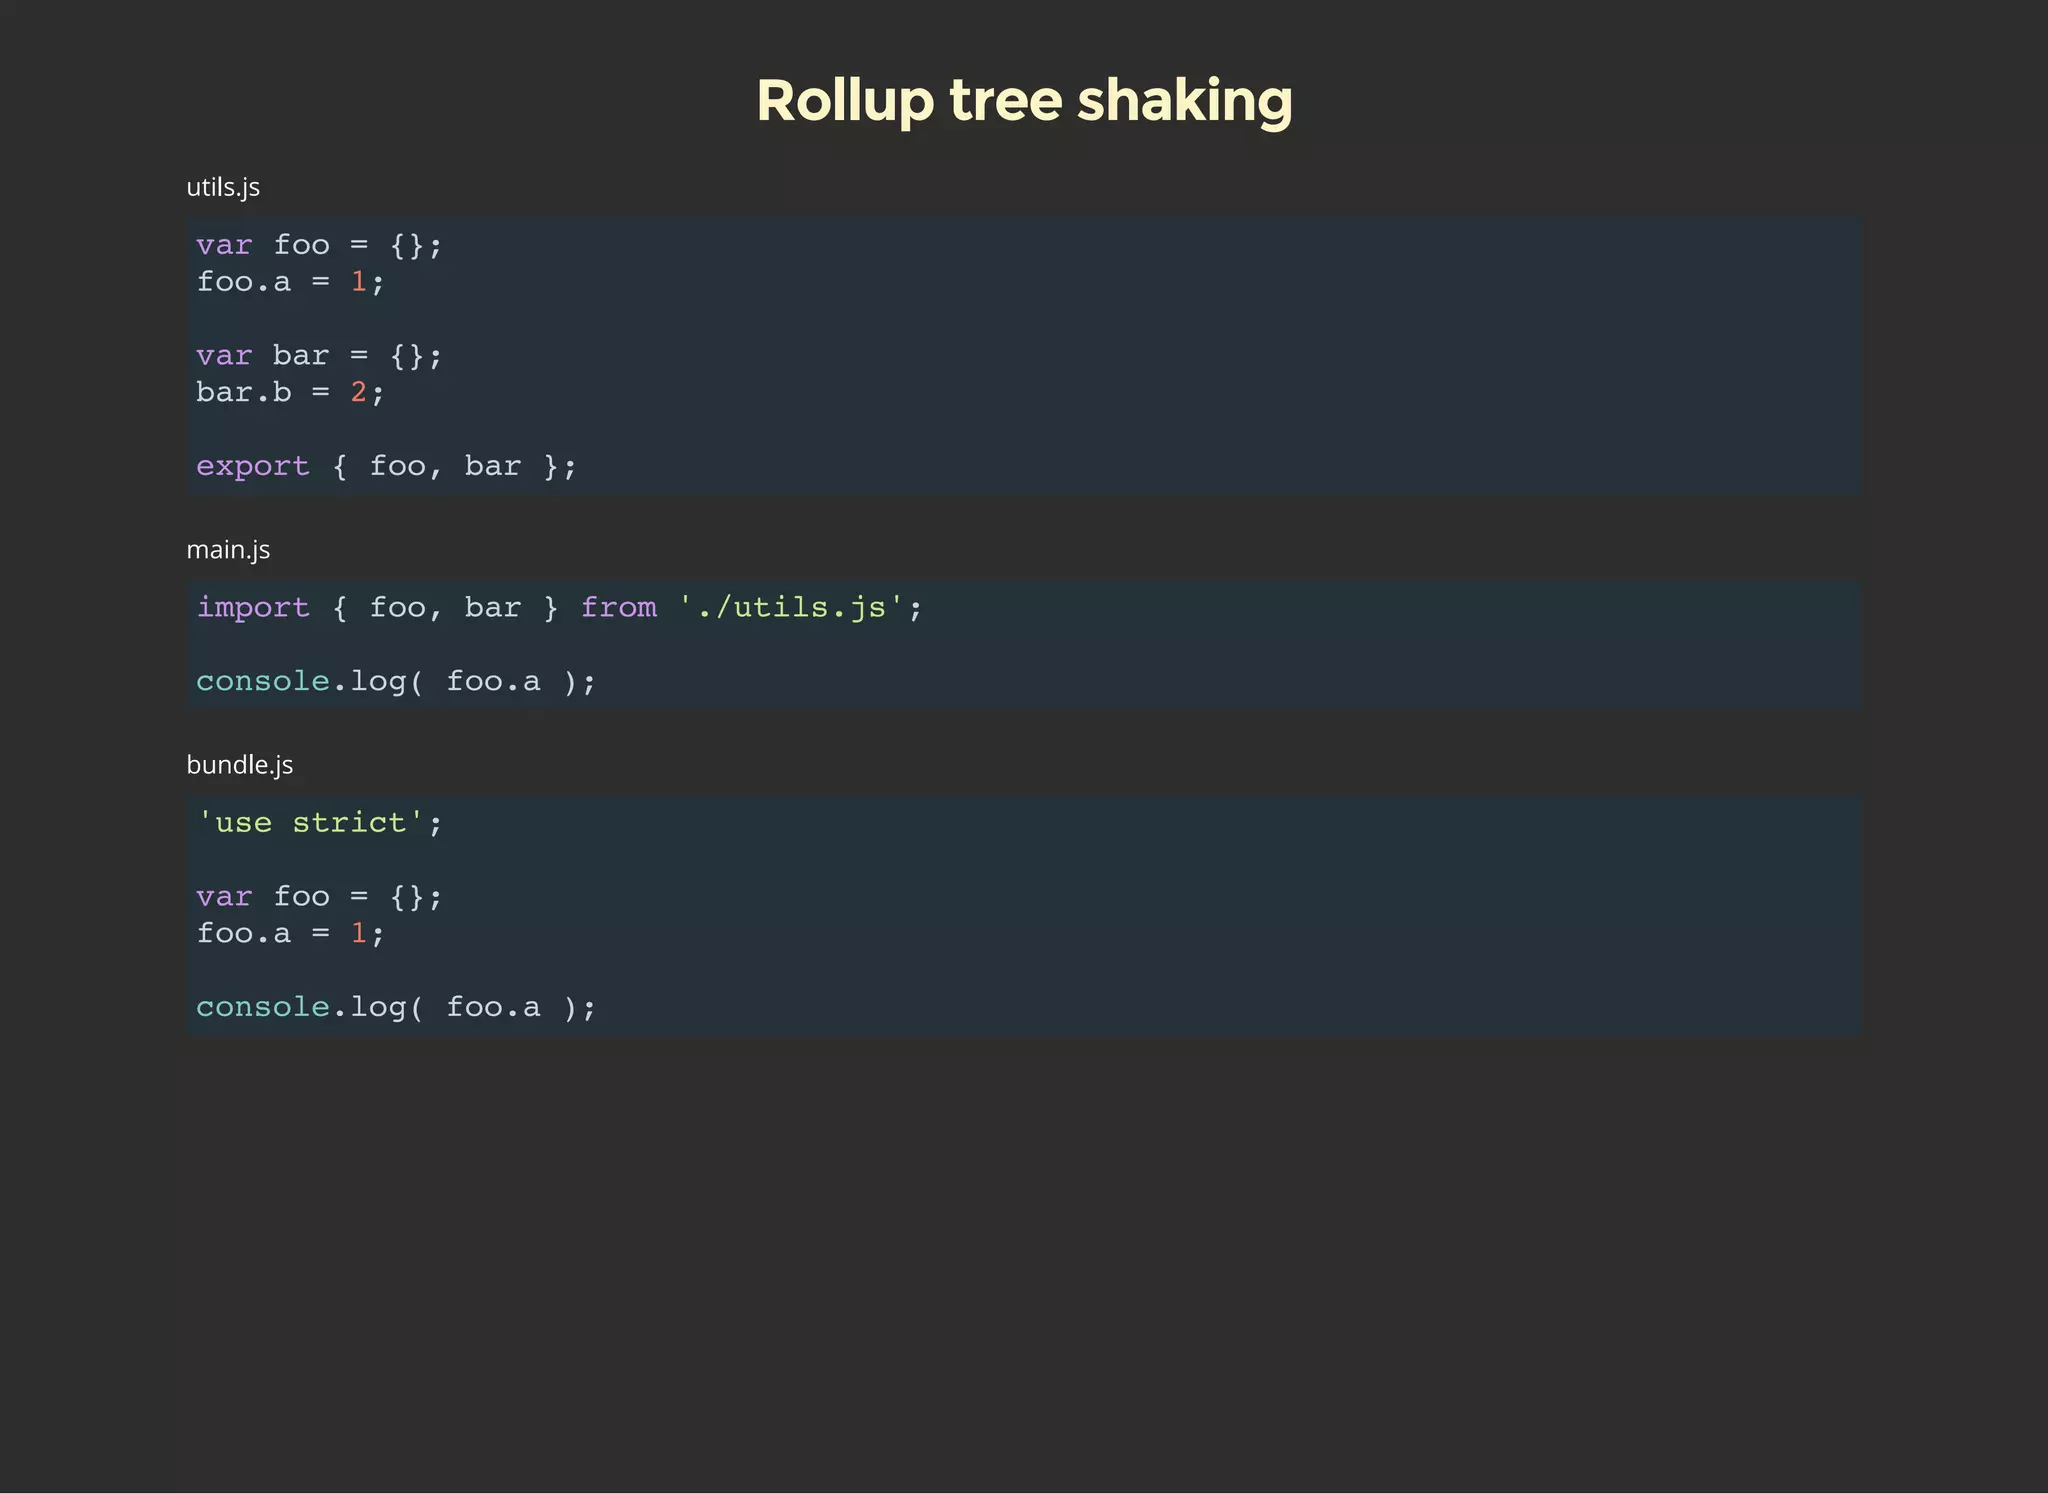Click 'var foo = {};' in the bundle.js block
This screenshot has height=1494, width=2048.
click(x=319, y=897)
